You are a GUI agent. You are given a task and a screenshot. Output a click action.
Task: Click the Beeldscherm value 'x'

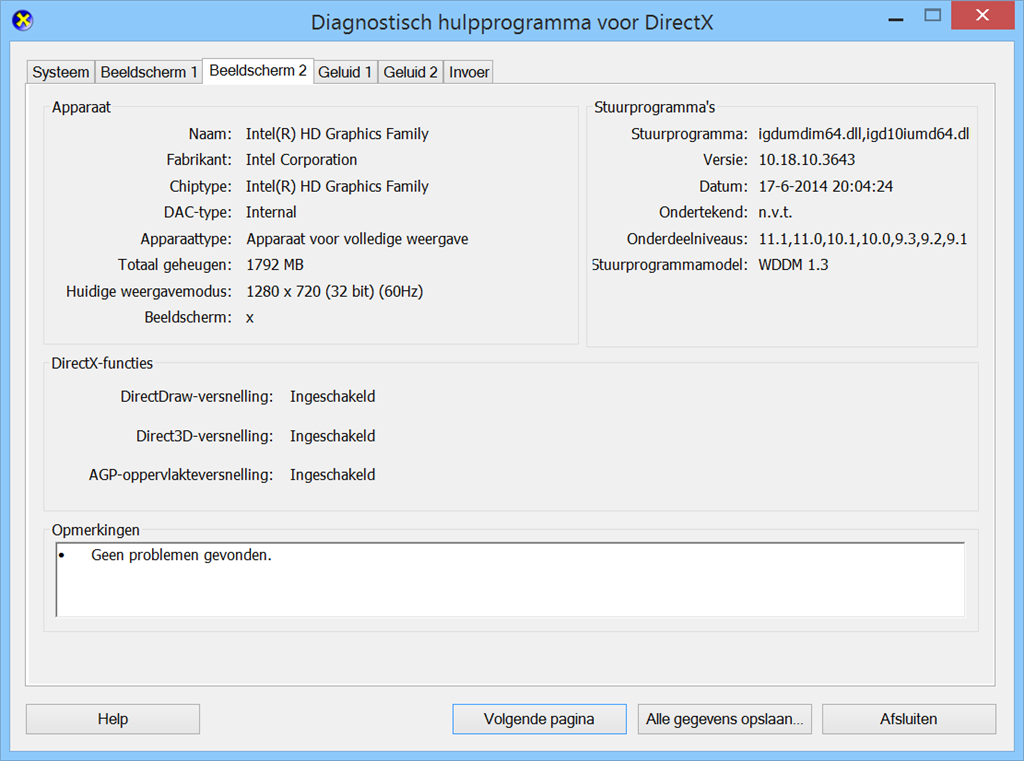[x=249, y=318]
